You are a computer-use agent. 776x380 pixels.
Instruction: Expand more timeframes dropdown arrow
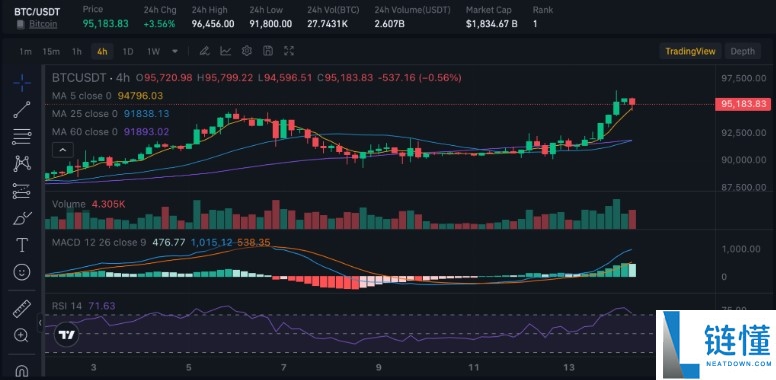[x=175, y=51]
